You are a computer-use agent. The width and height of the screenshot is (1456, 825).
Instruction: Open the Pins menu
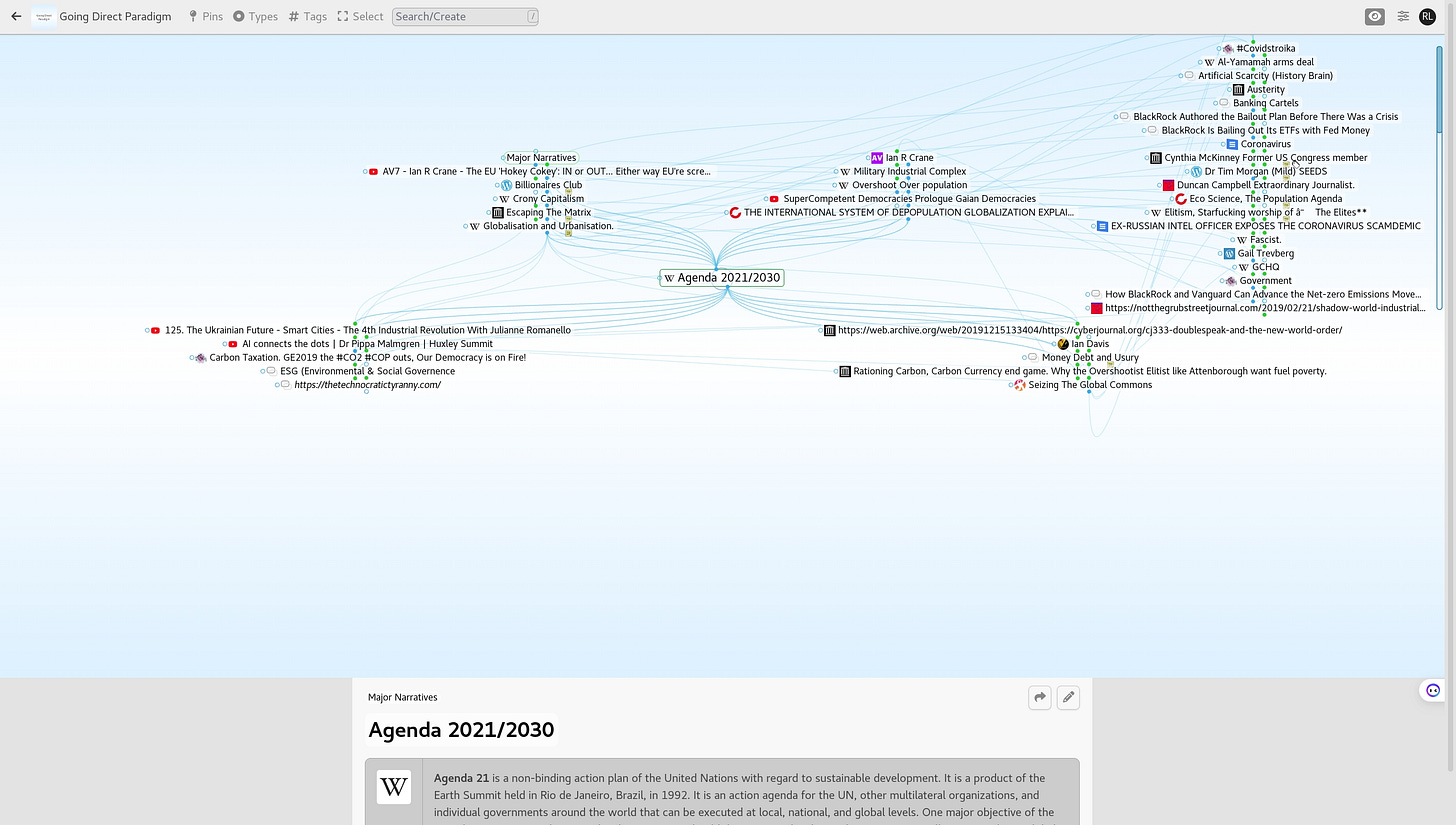click(x=206, y=16)
